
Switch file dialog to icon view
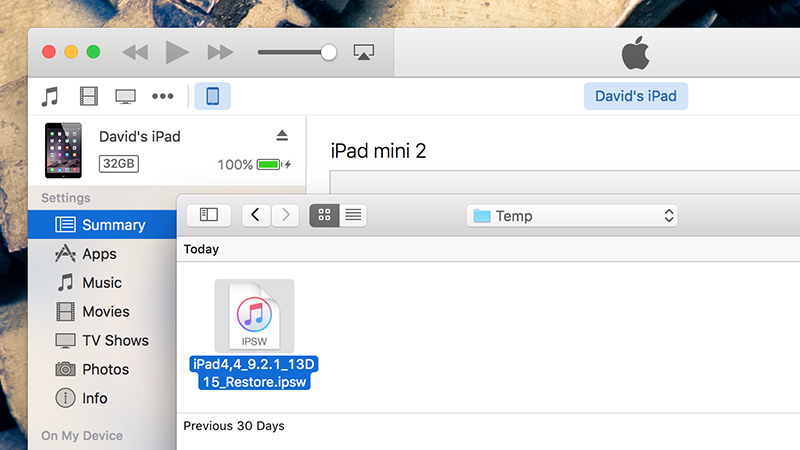(x=324, y=215)
